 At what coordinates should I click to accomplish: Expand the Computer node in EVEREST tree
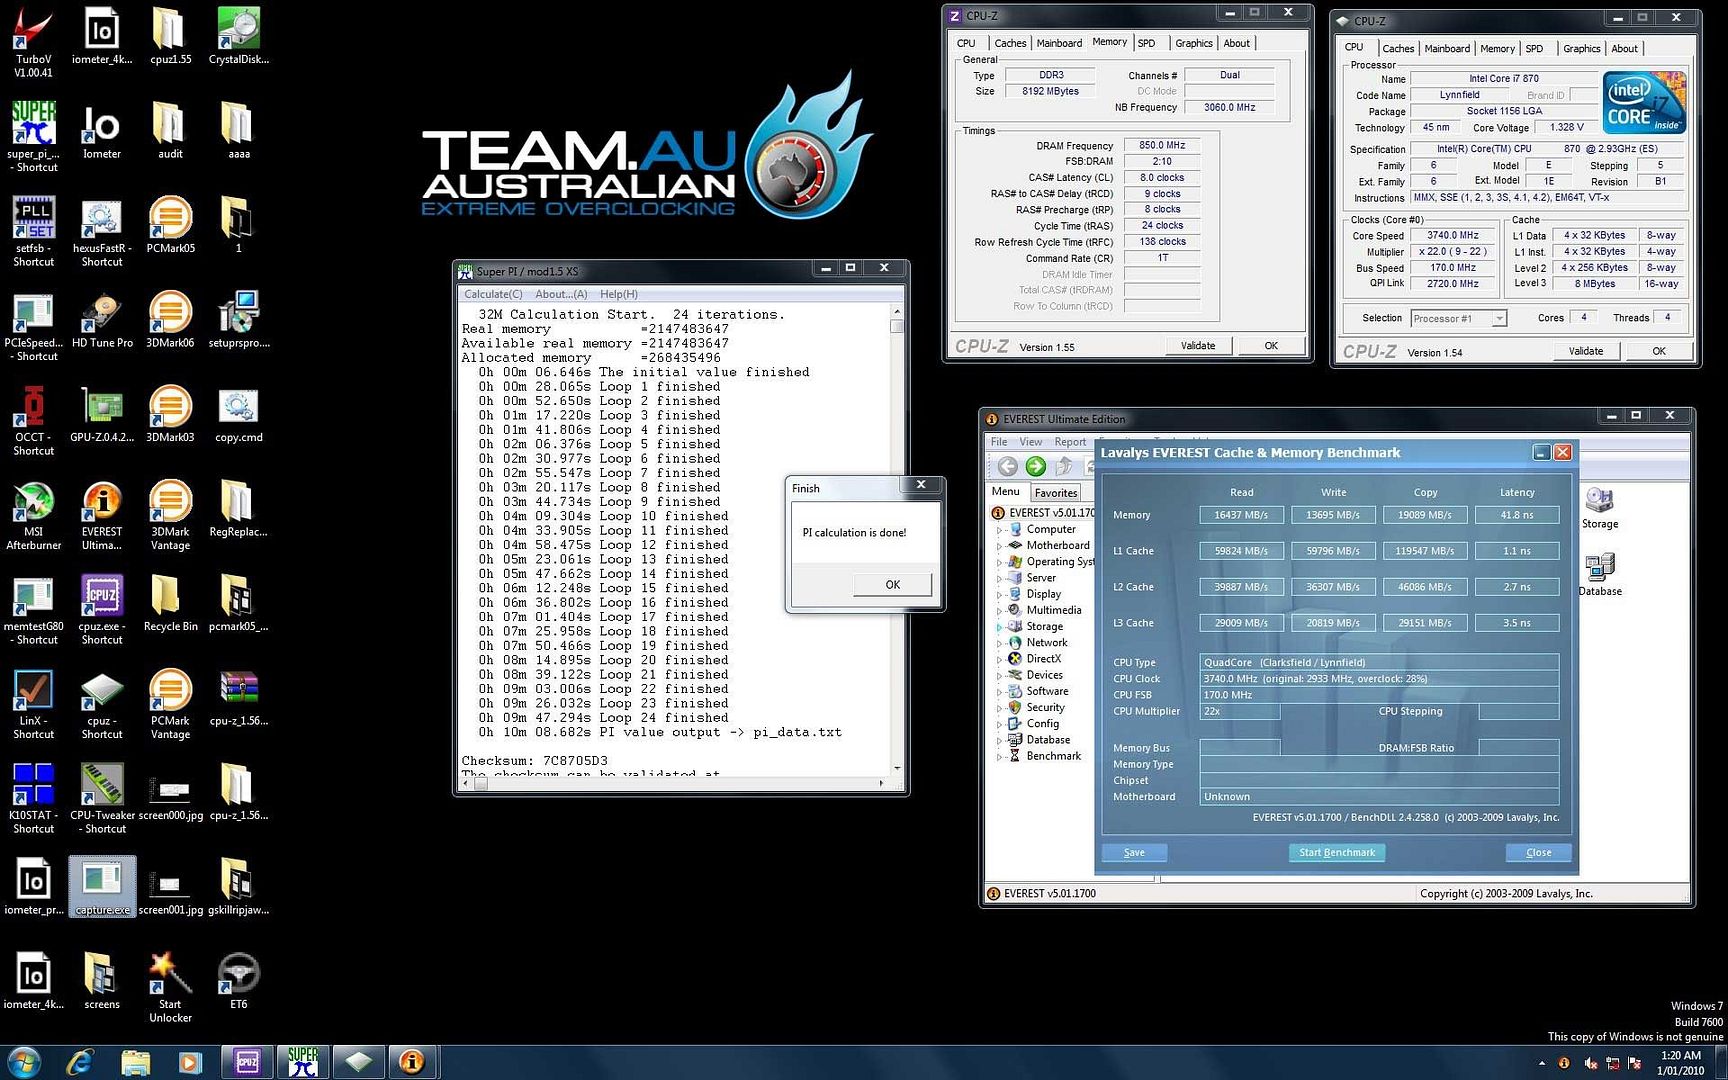point(998,530)
